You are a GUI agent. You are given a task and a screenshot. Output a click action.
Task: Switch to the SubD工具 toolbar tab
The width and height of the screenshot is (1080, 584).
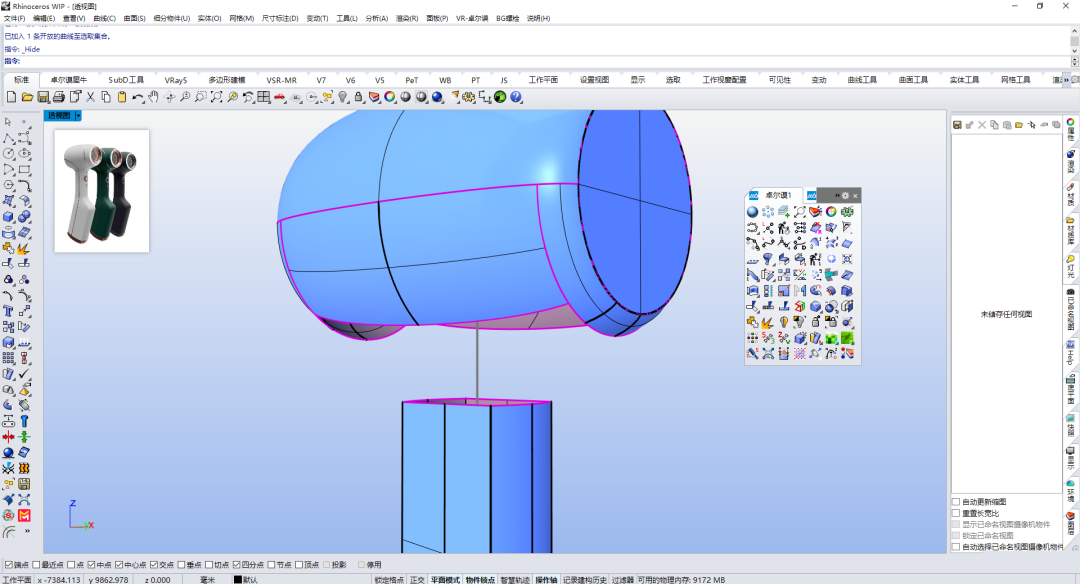pos(126,80)
